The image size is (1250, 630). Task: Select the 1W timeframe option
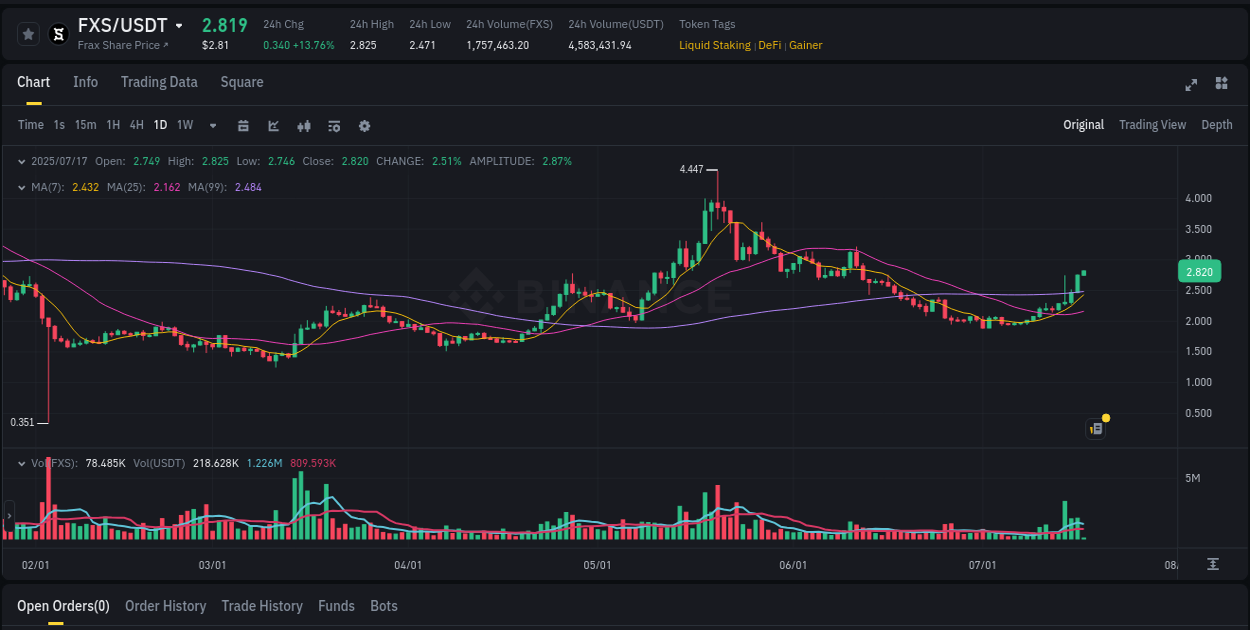(x=184, y=125)
